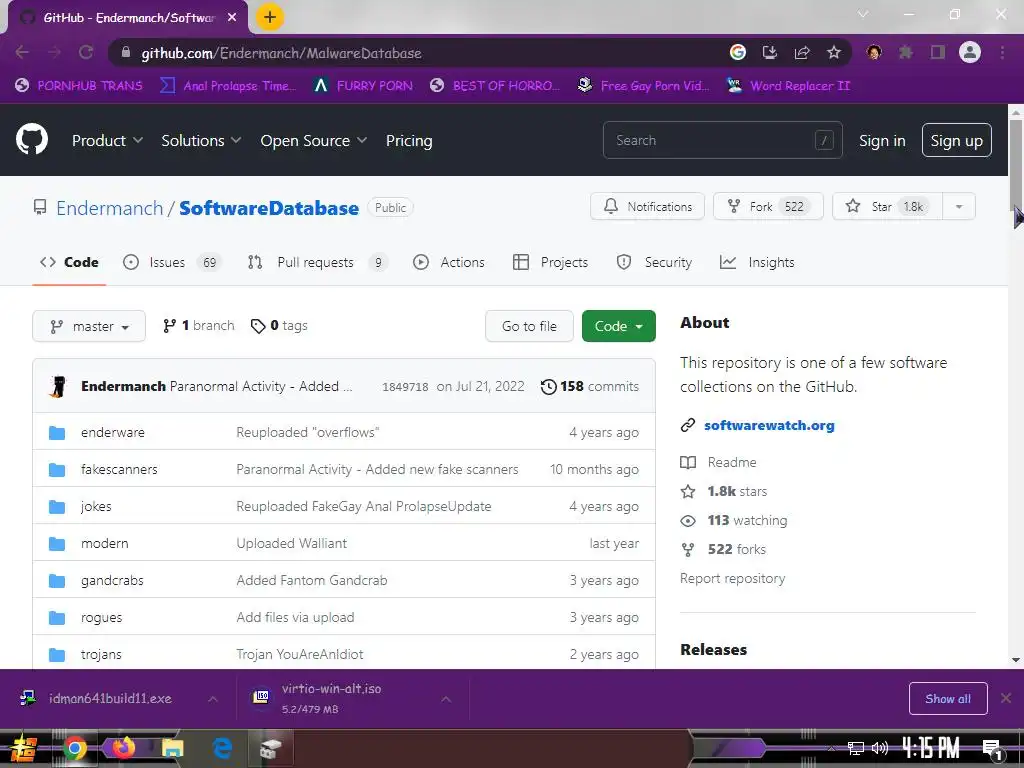Open the fakescanners folder

pyautogui.click(x=119, y=469)
